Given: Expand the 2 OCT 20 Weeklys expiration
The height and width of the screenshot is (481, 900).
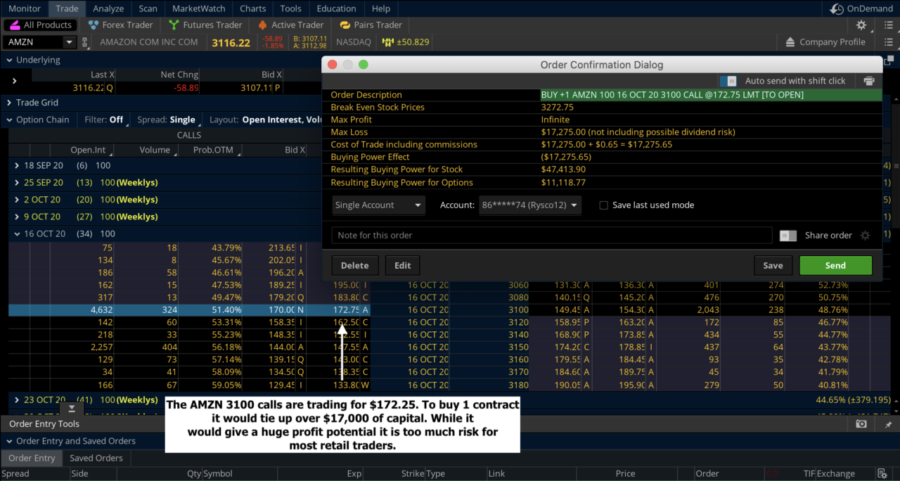Looking at the screenshot, I should click(x=17, y=200).
